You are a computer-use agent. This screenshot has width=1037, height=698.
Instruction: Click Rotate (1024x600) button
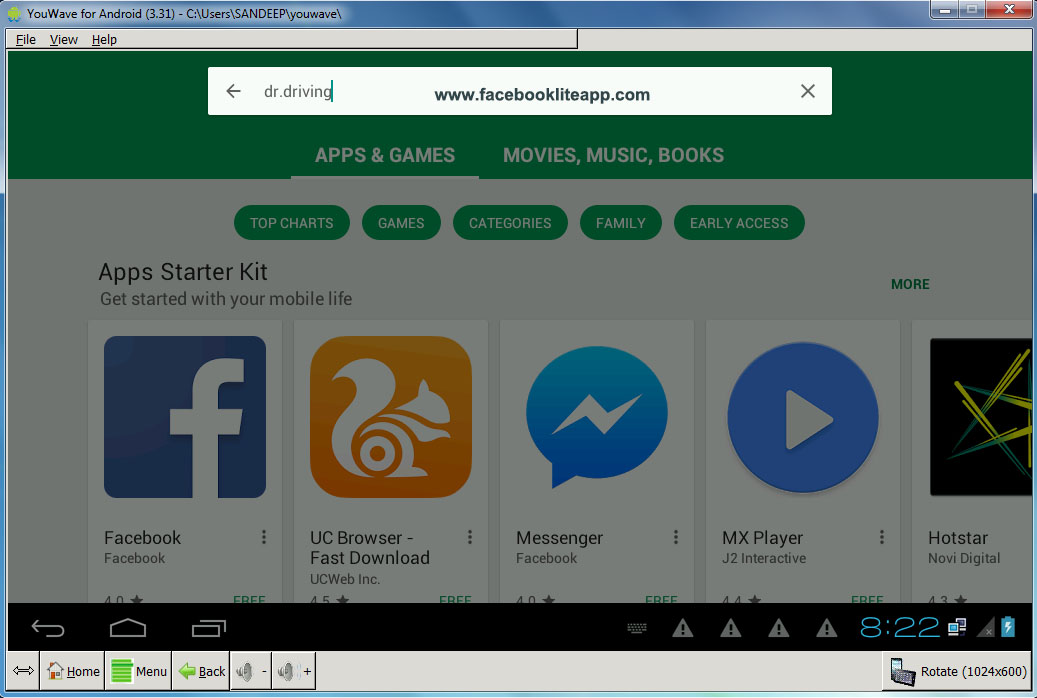pos(958,672)
